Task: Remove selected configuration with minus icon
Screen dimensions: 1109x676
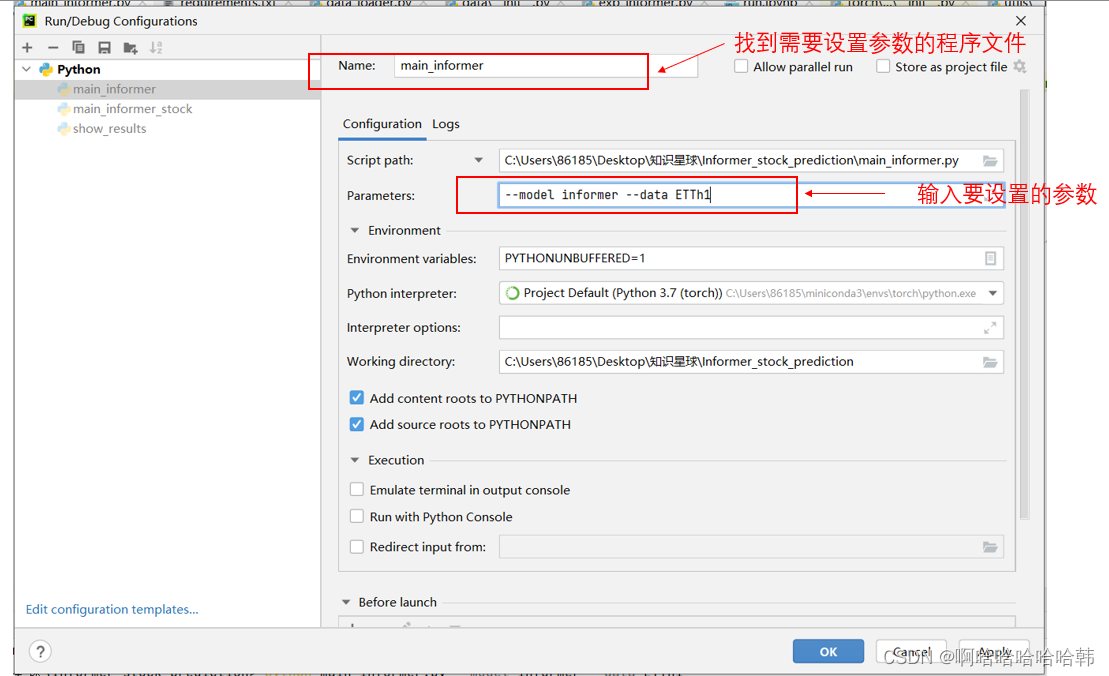Action: click(x=53, y=47)
